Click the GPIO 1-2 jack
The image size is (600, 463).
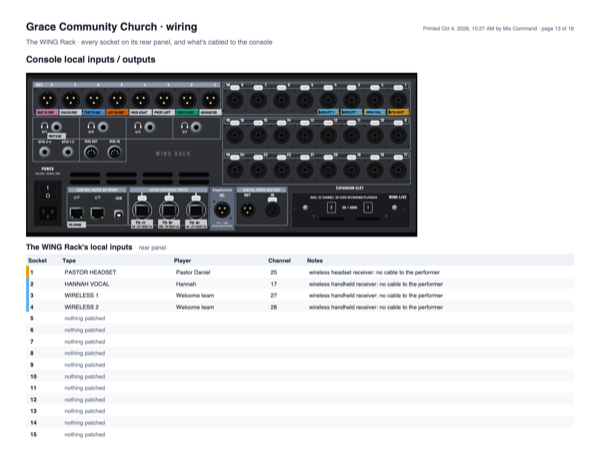(68, 152)
